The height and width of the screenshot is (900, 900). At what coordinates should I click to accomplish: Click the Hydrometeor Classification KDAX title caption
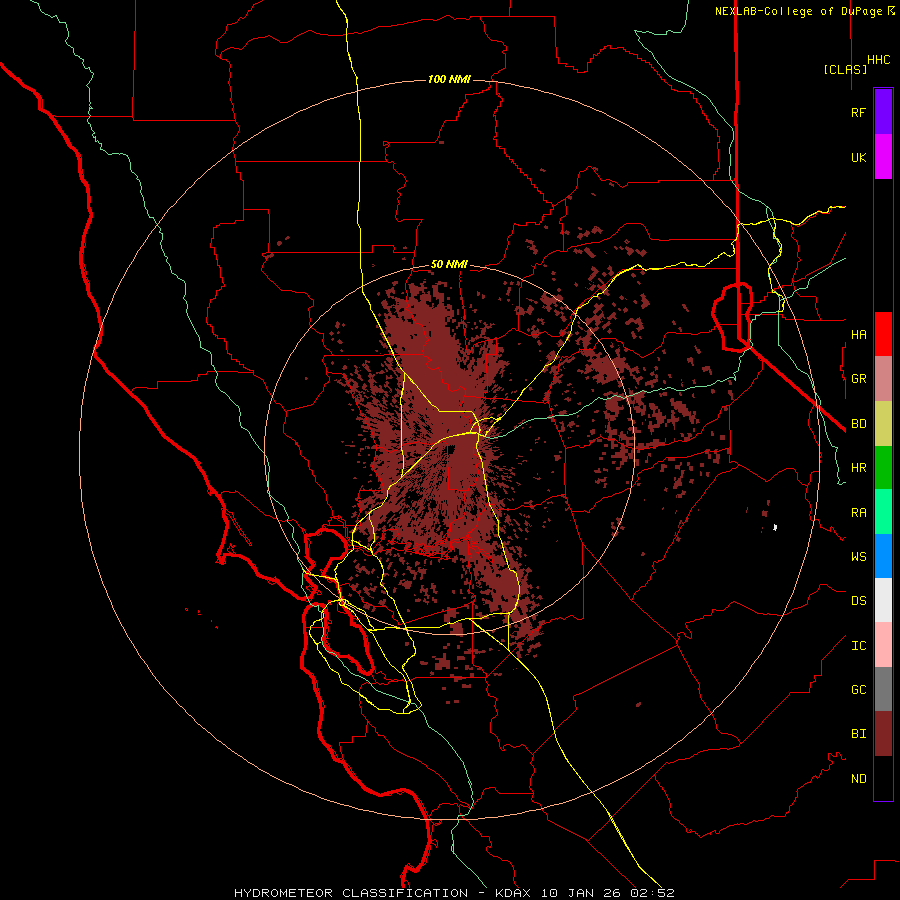[453, 893]
